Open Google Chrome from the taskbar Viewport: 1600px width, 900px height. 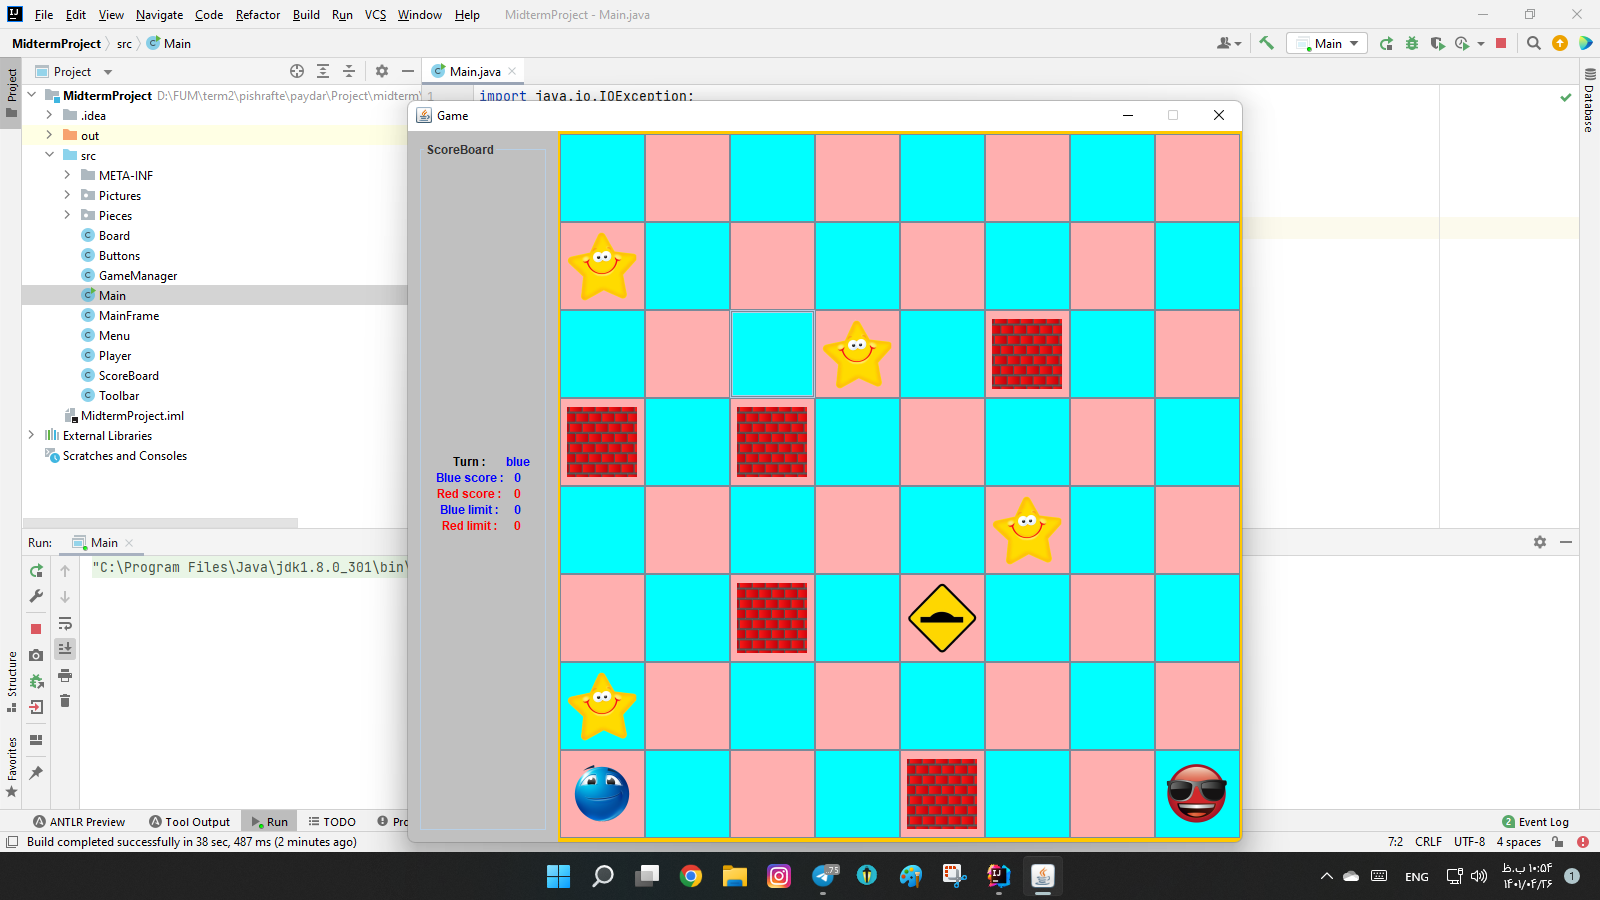(691, 876)
